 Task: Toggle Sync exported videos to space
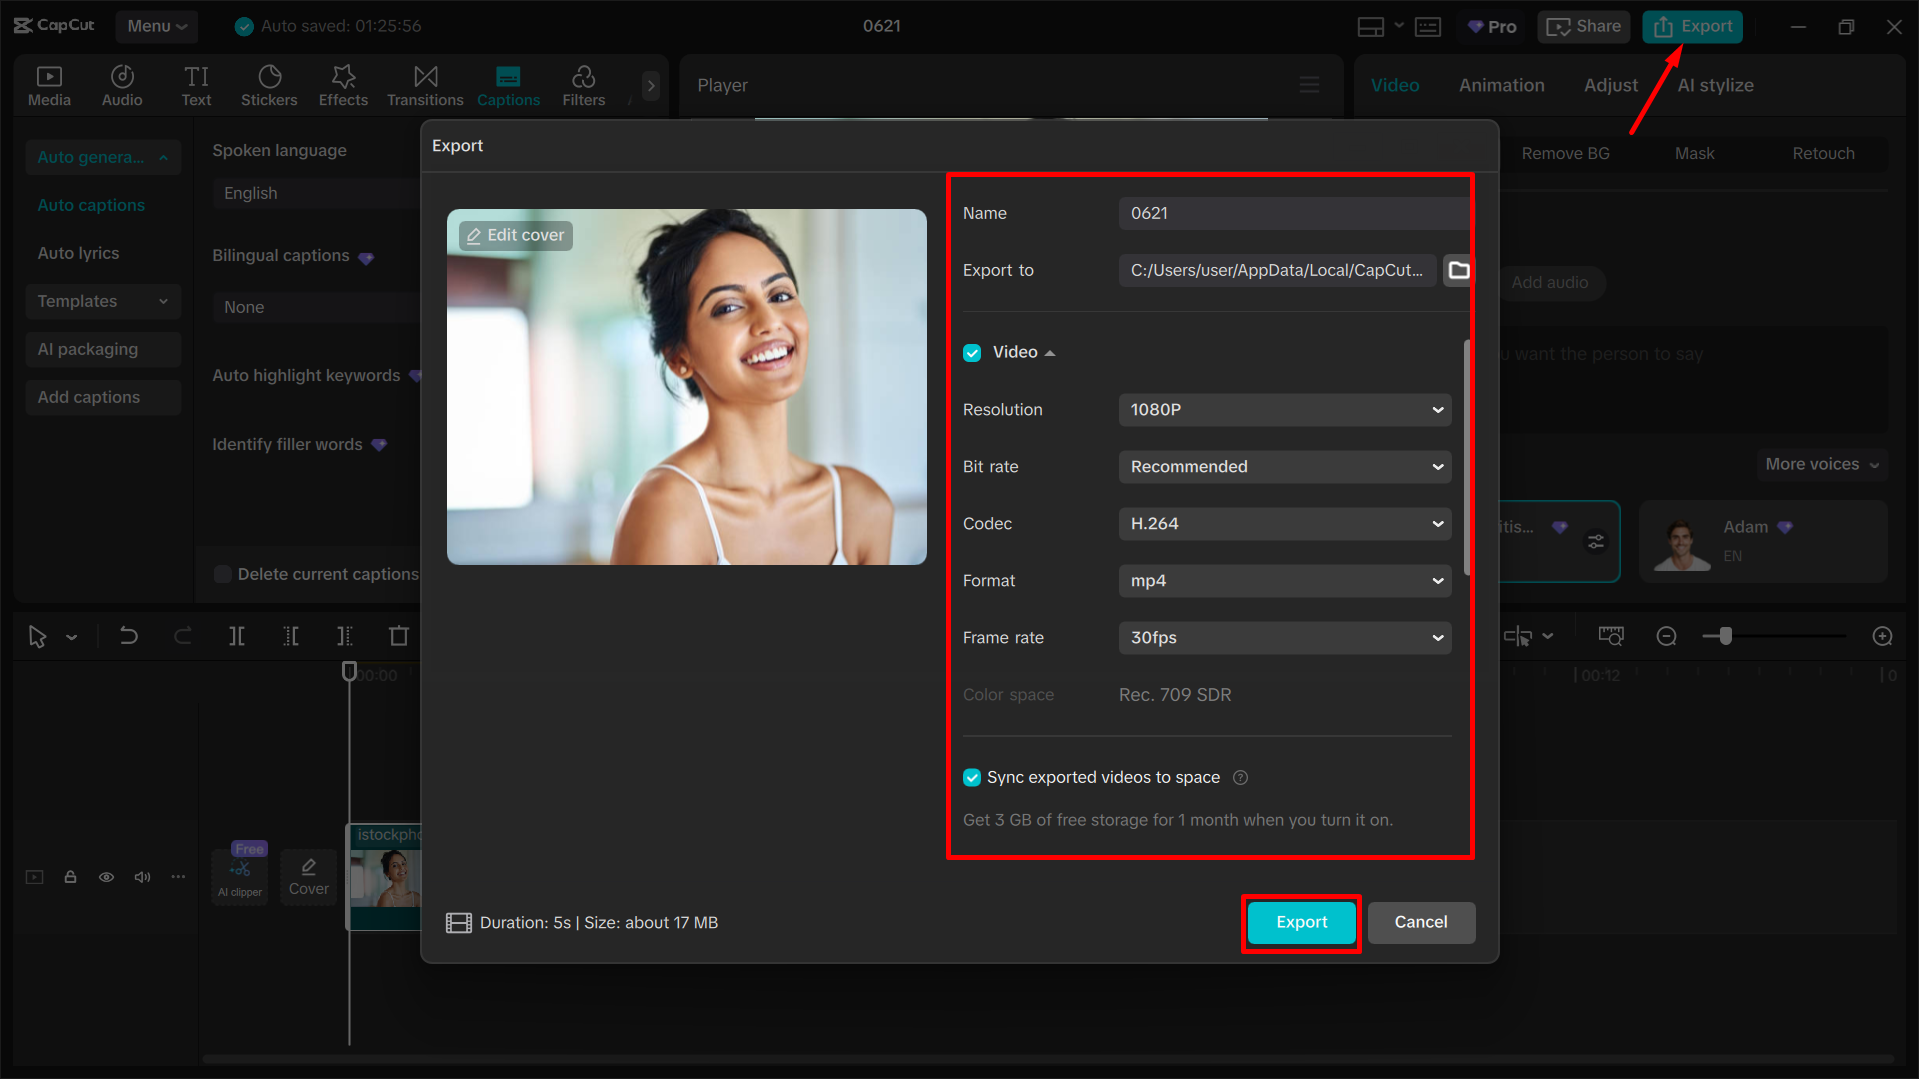point(972,777)
